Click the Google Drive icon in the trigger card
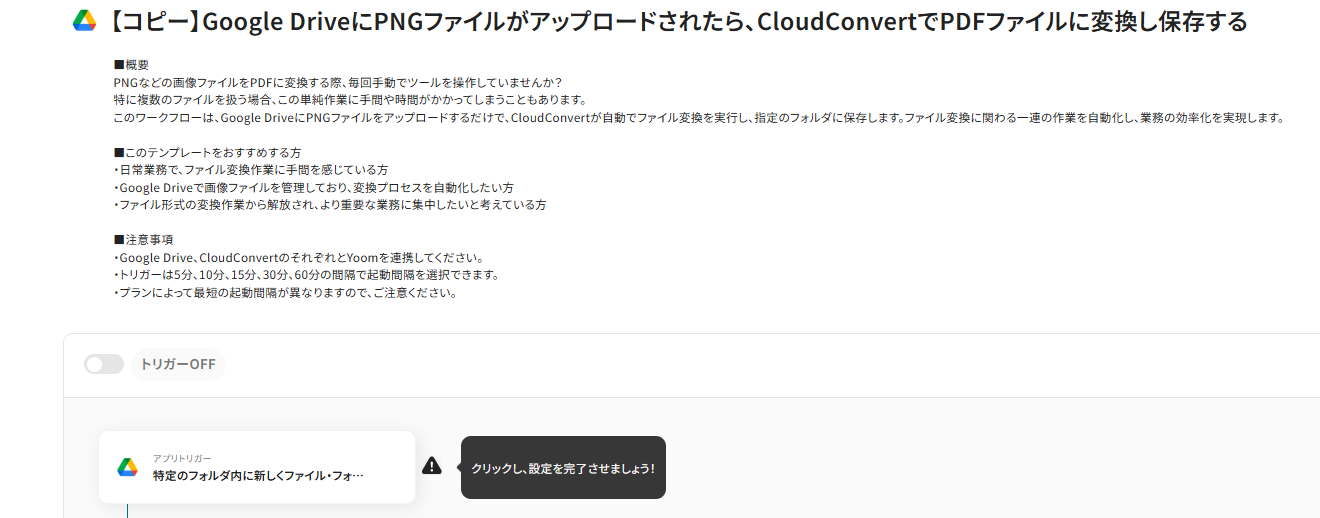The width and height of the screenshot is (1320, 518). (127, 467)
